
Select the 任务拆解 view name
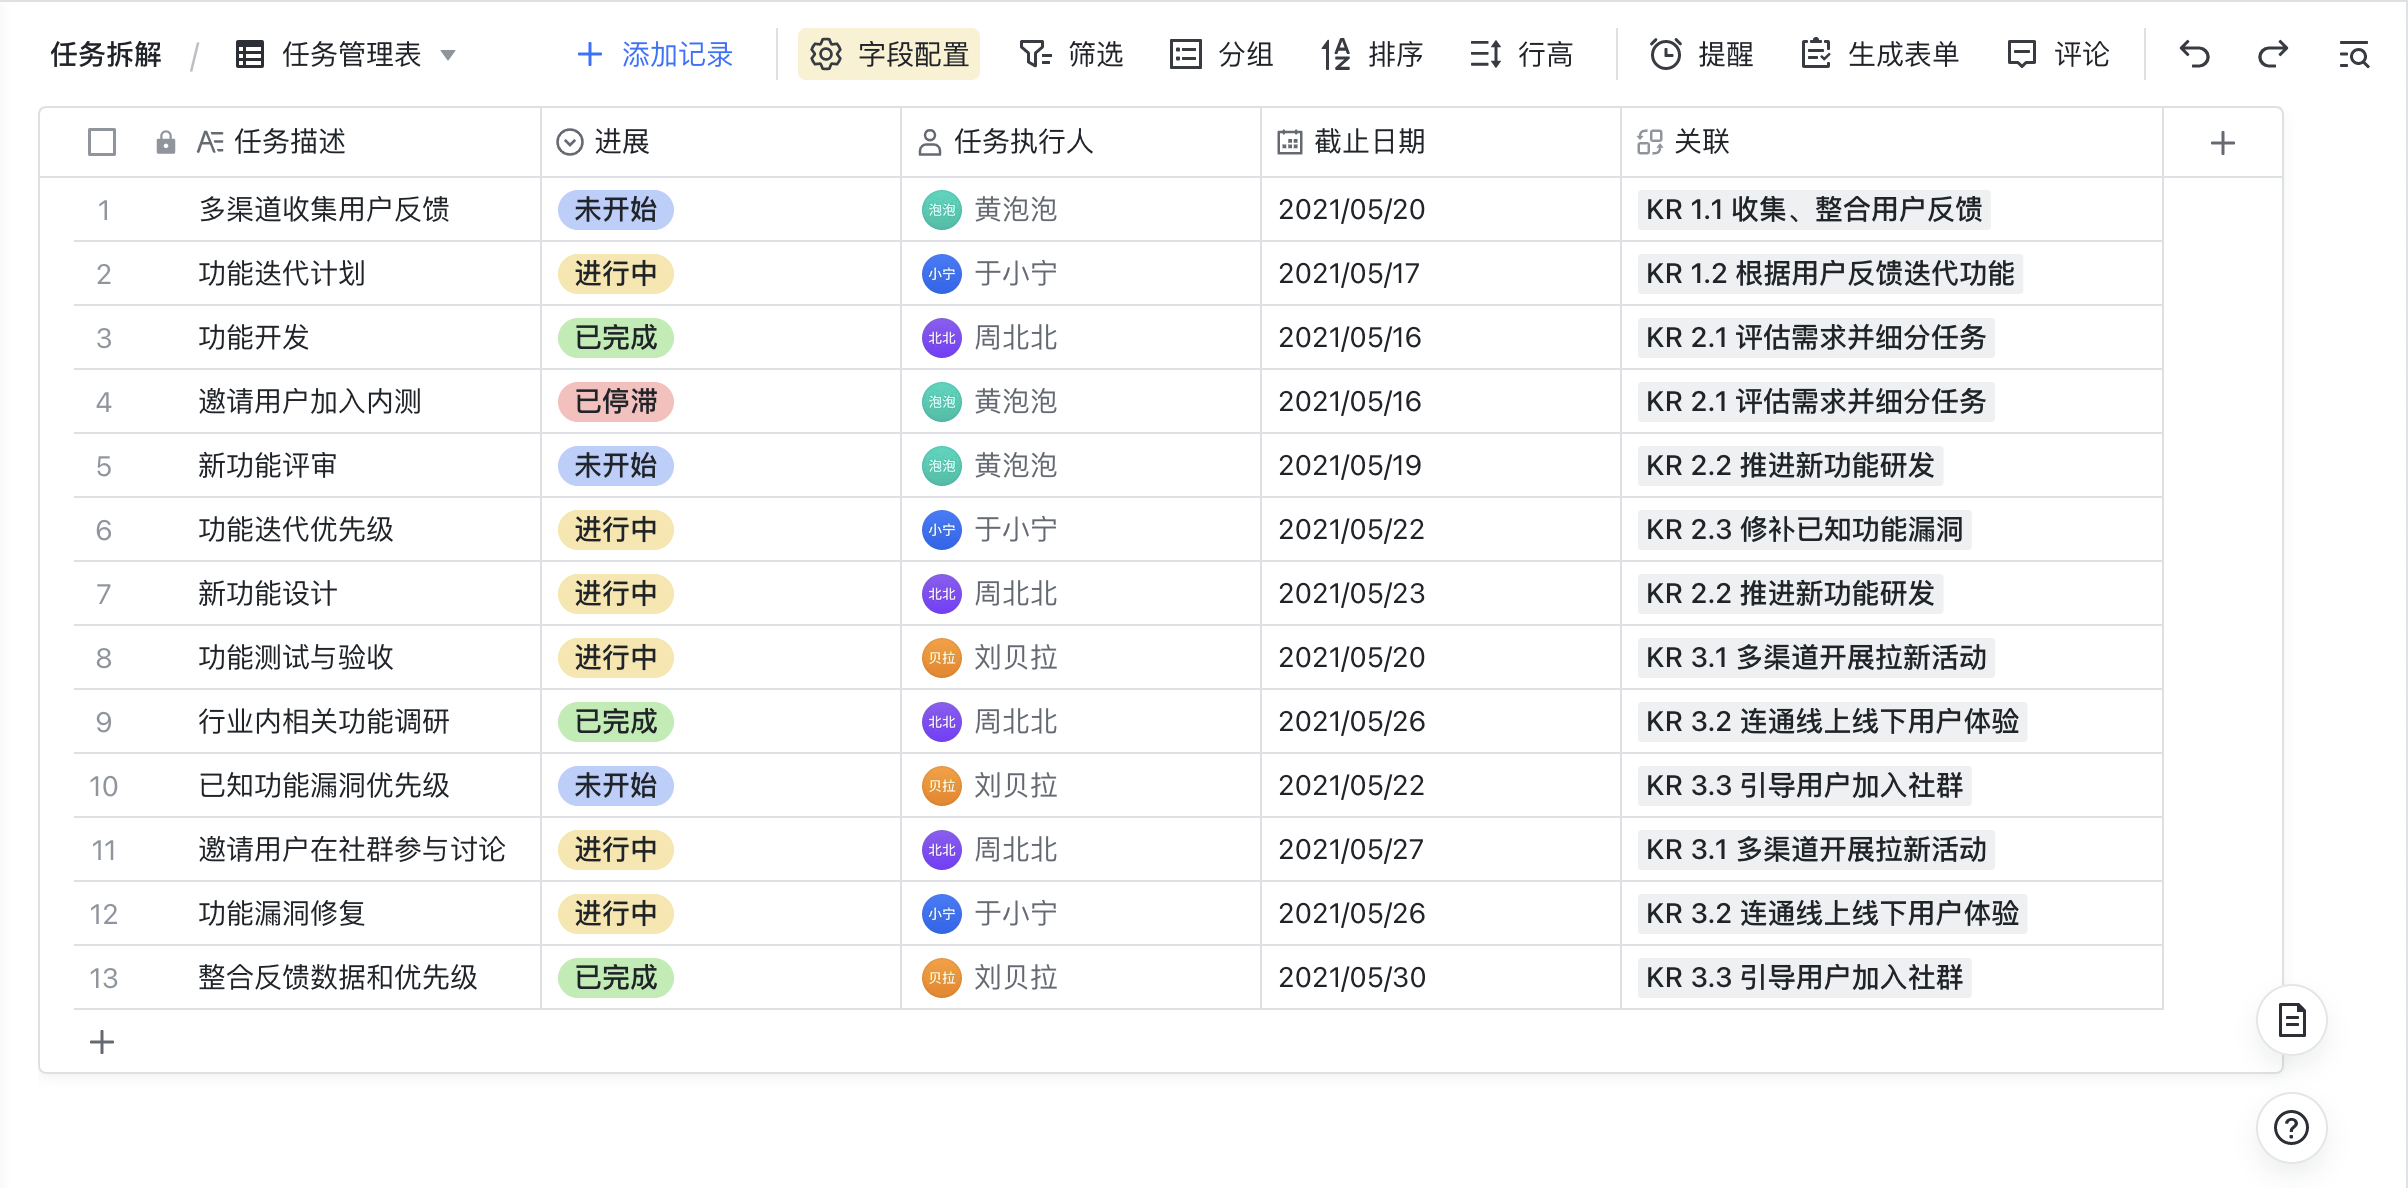tap(106, 55)
